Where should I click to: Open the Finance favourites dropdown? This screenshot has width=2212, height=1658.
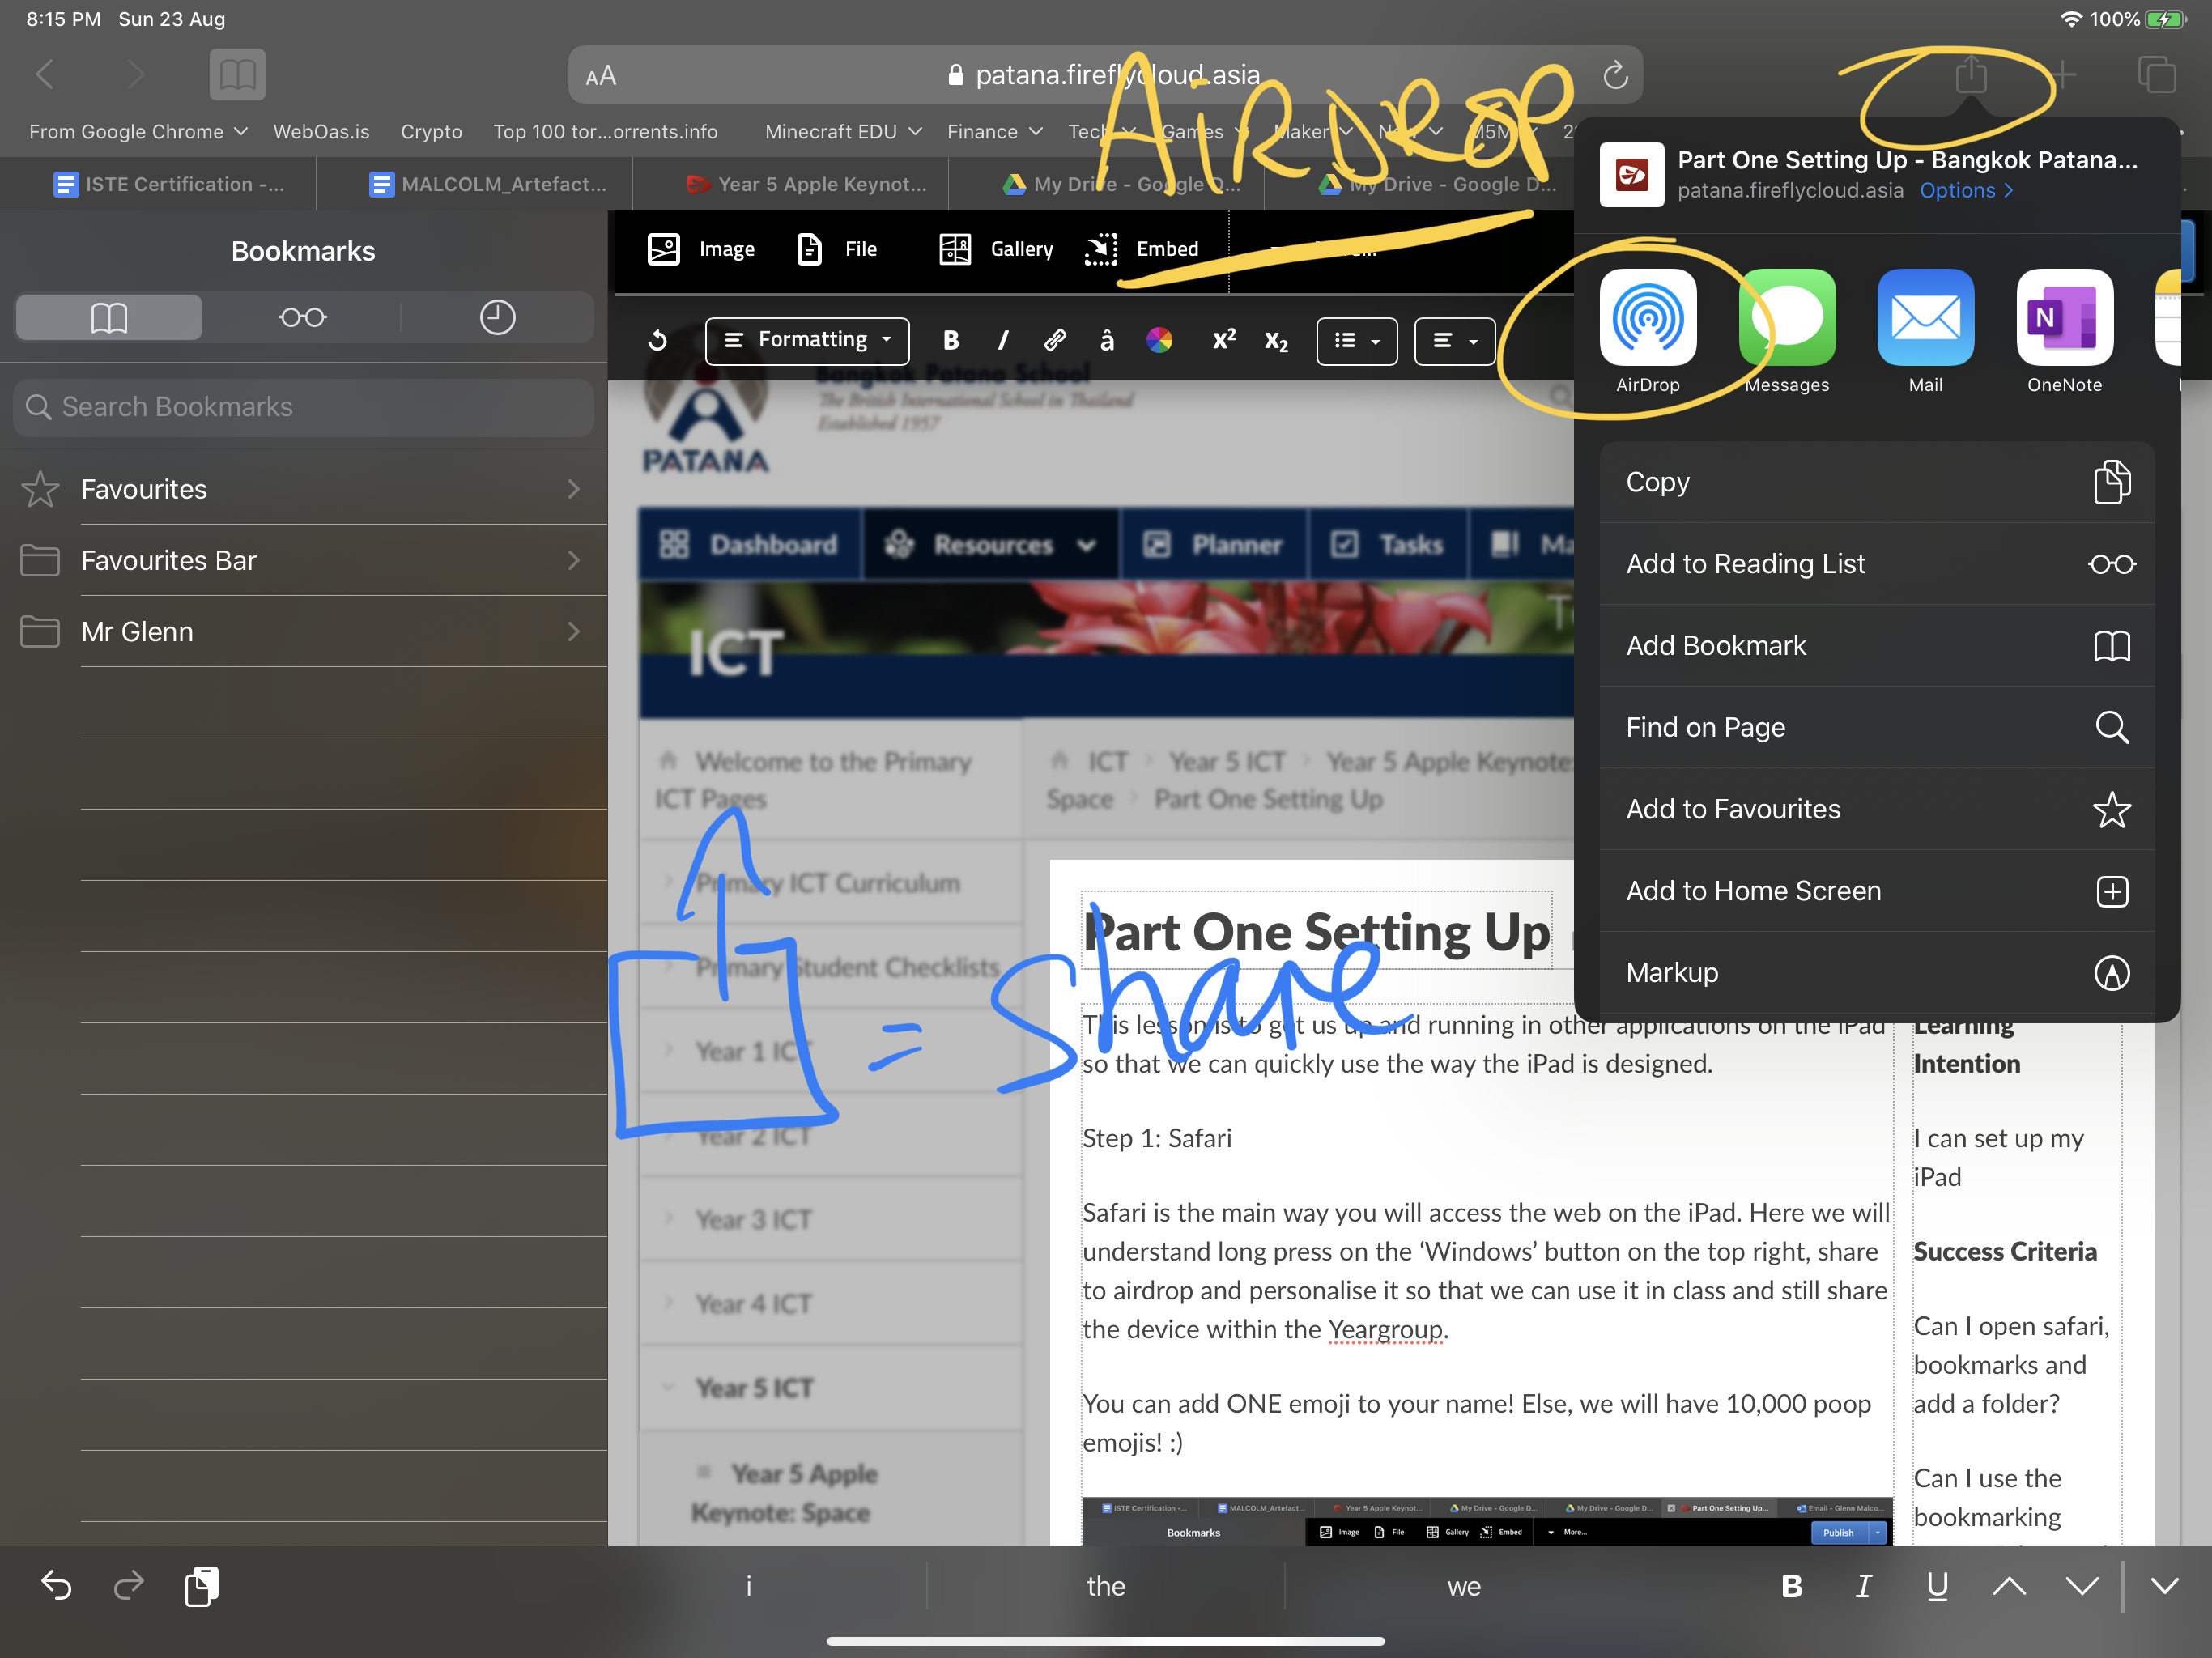click(x=994, y=131)
